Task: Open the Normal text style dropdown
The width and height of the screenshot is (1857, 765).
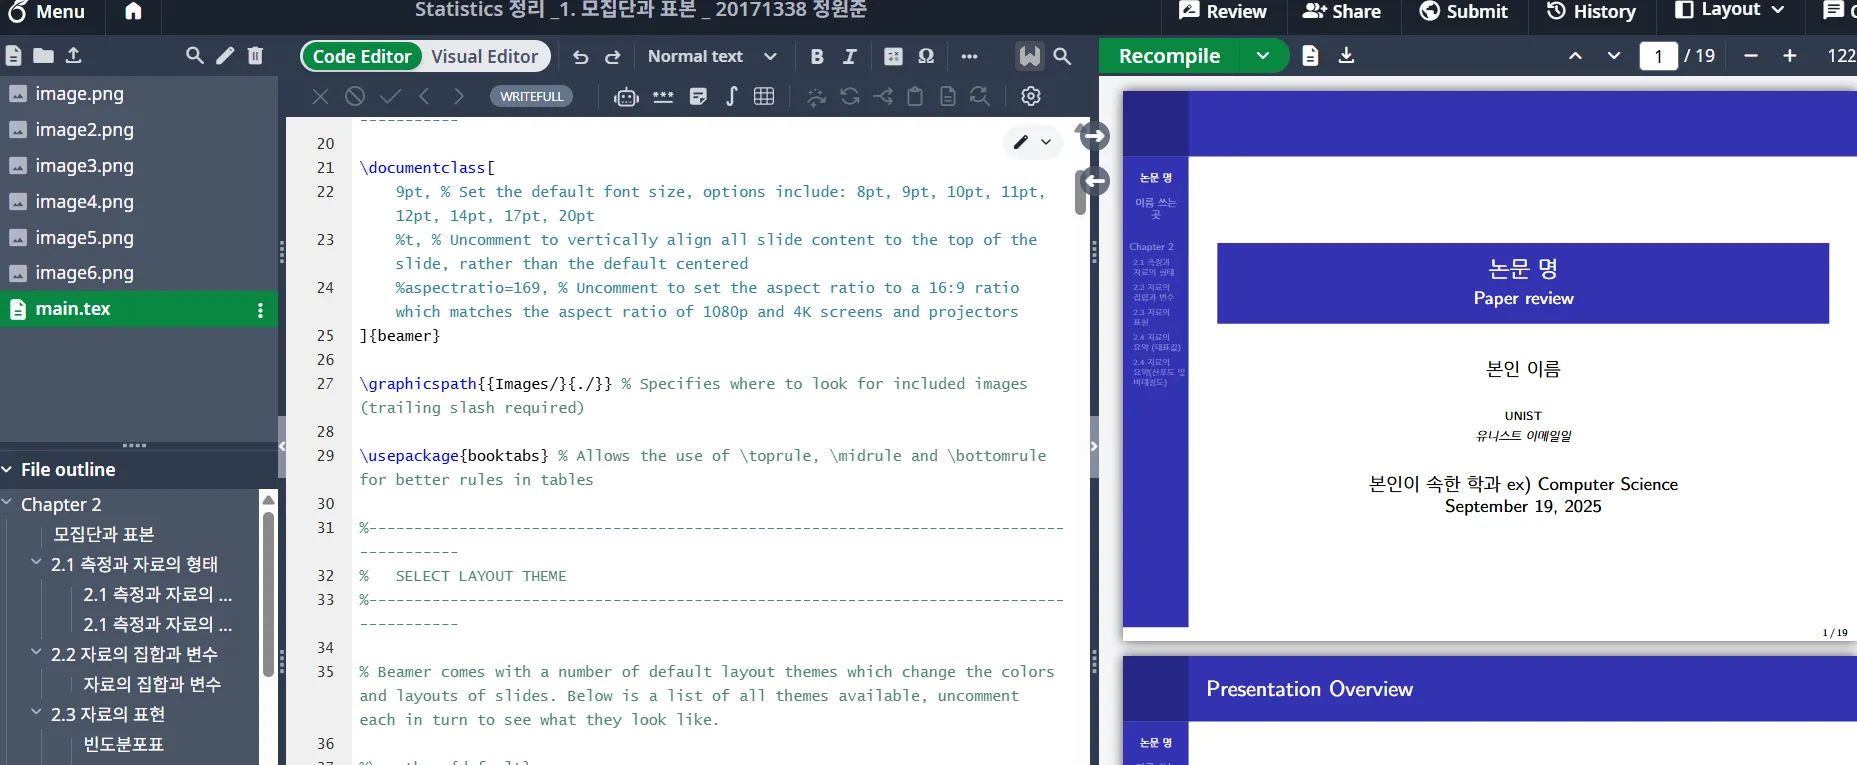Action: [712, 57]
